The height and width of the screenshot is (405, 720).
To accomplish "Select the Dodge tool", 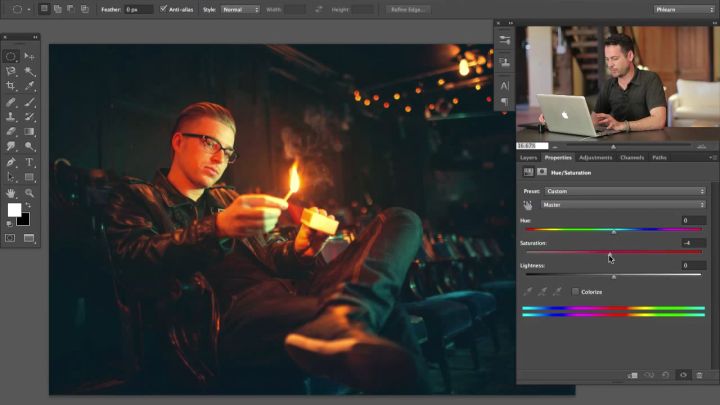I will [29, 146].
